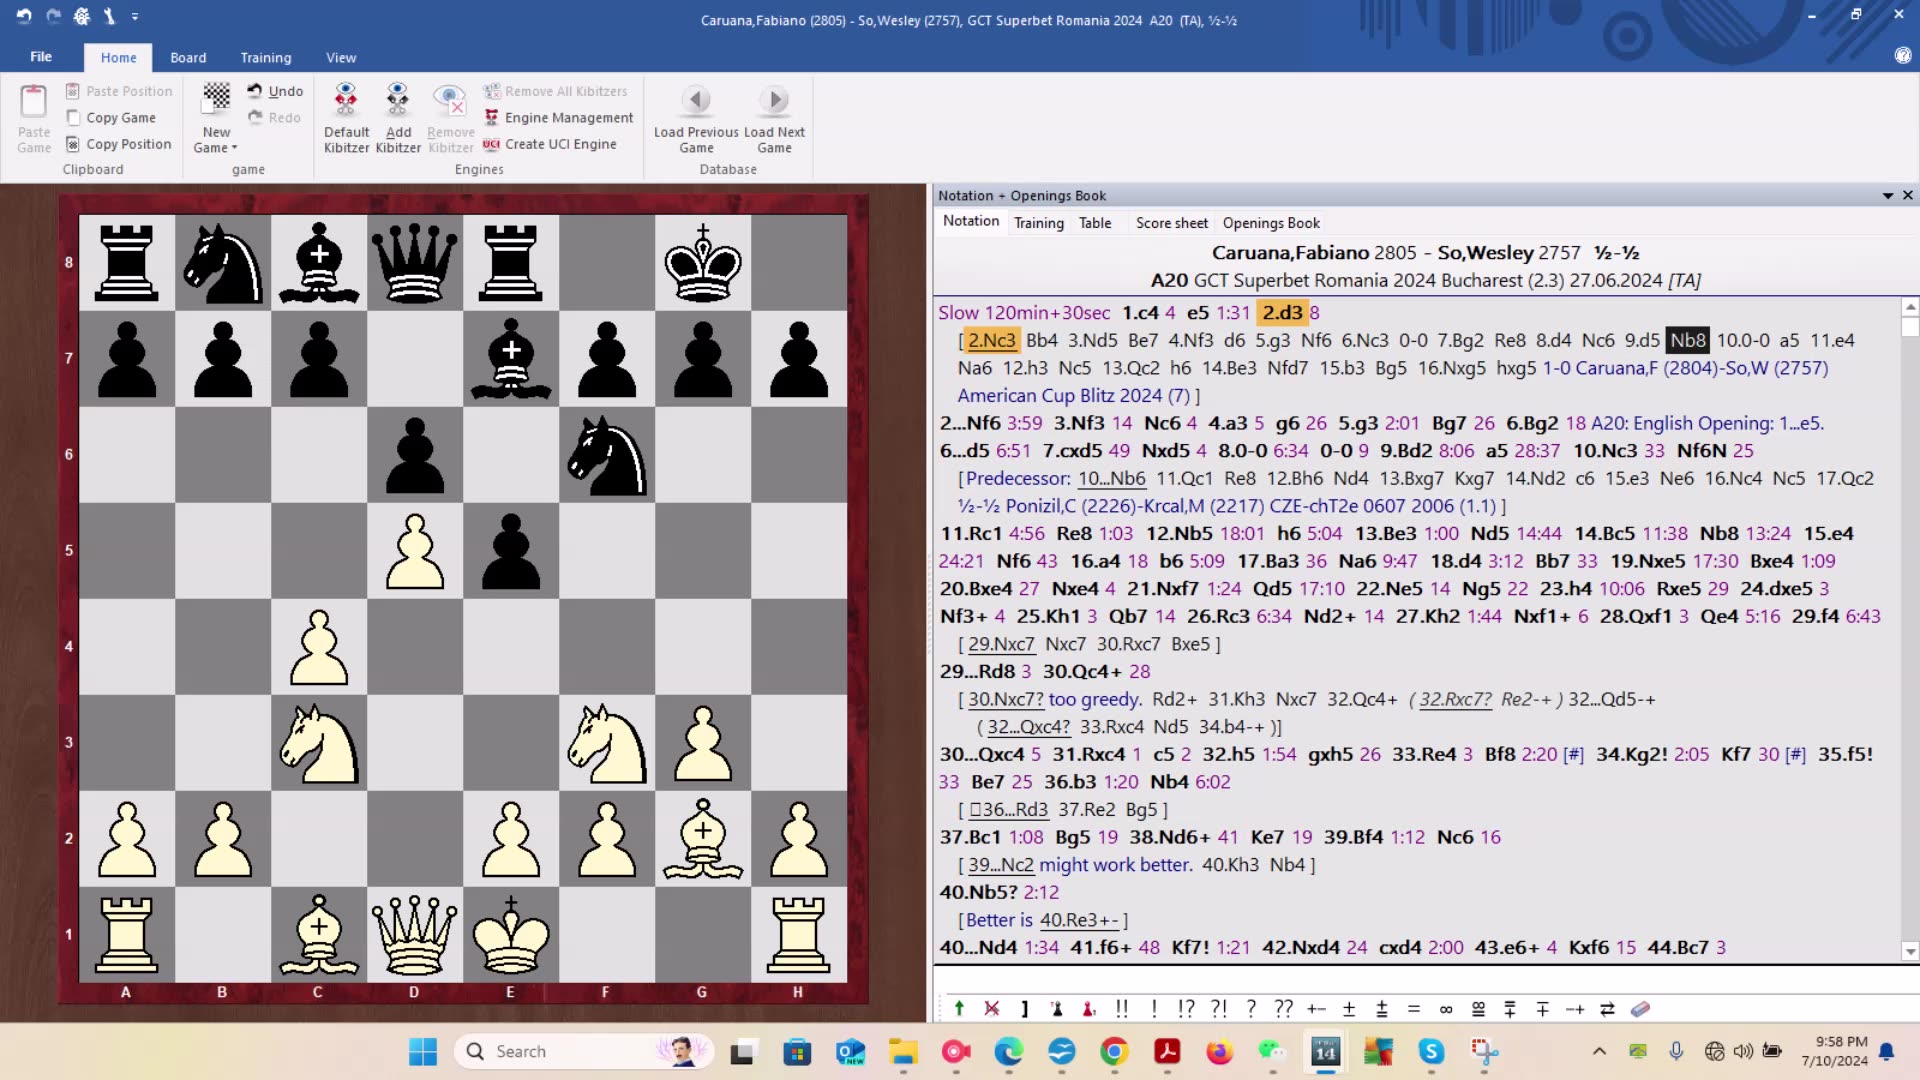Insert the question mark annotation symbol
This screenshot has height=1080, width=1920.
pyautogui.click(x=1251, y=1009)
